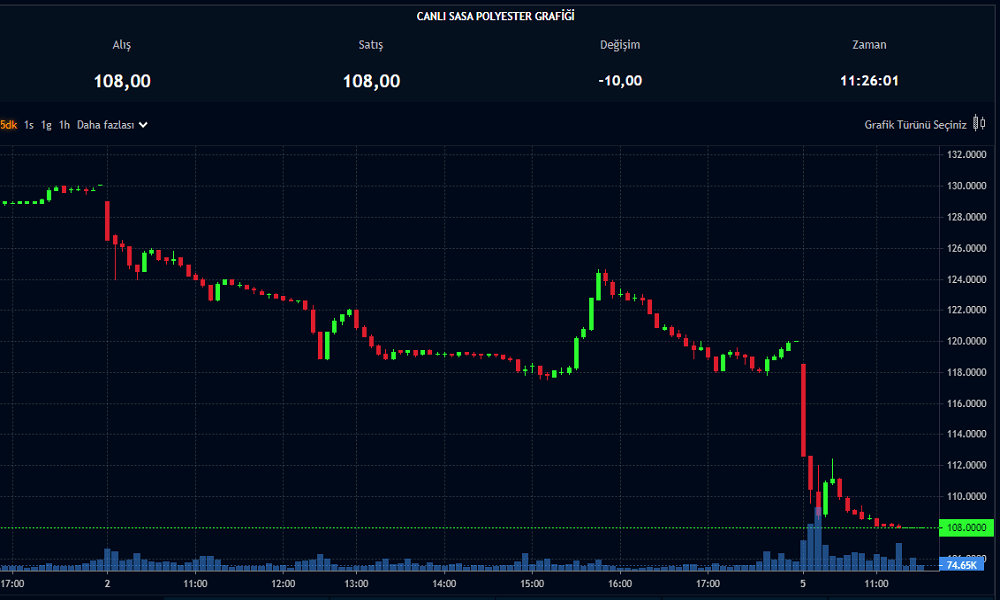Click the Grafik Türünü Seçiniz label
The width and height of the screenshot is (1000, 600).
(x=915, y=125)
